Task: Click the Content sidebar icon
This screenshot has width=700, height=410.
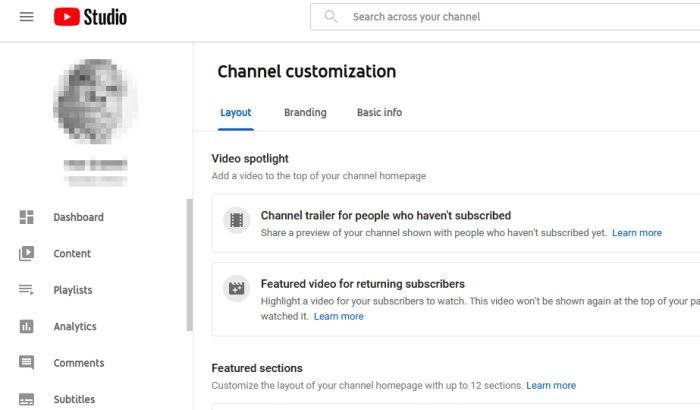Action: [26, 253]
